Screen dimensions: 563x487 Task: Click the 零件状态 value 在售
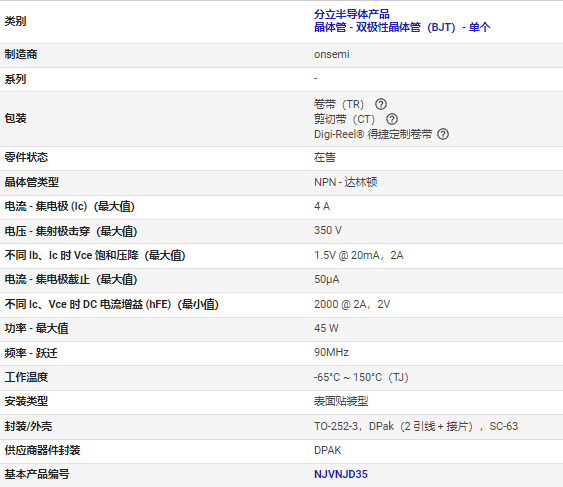tap(325, 157)
